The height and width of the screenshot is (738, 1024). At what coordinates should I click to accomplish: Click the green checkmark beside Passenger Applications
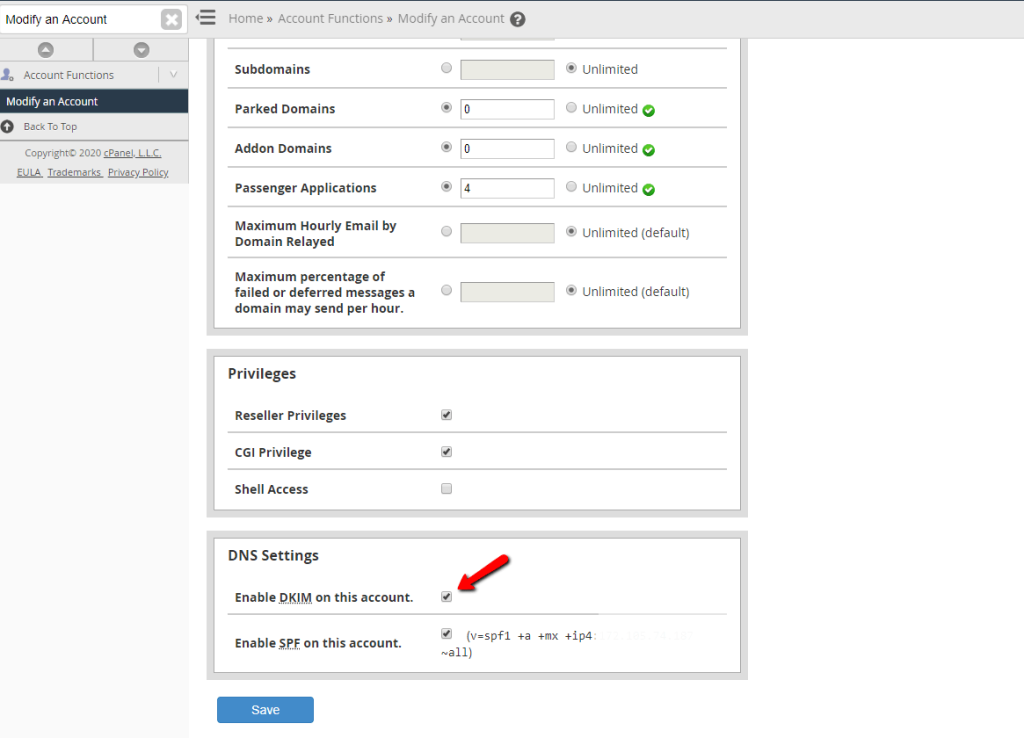[x=648, y=188]
